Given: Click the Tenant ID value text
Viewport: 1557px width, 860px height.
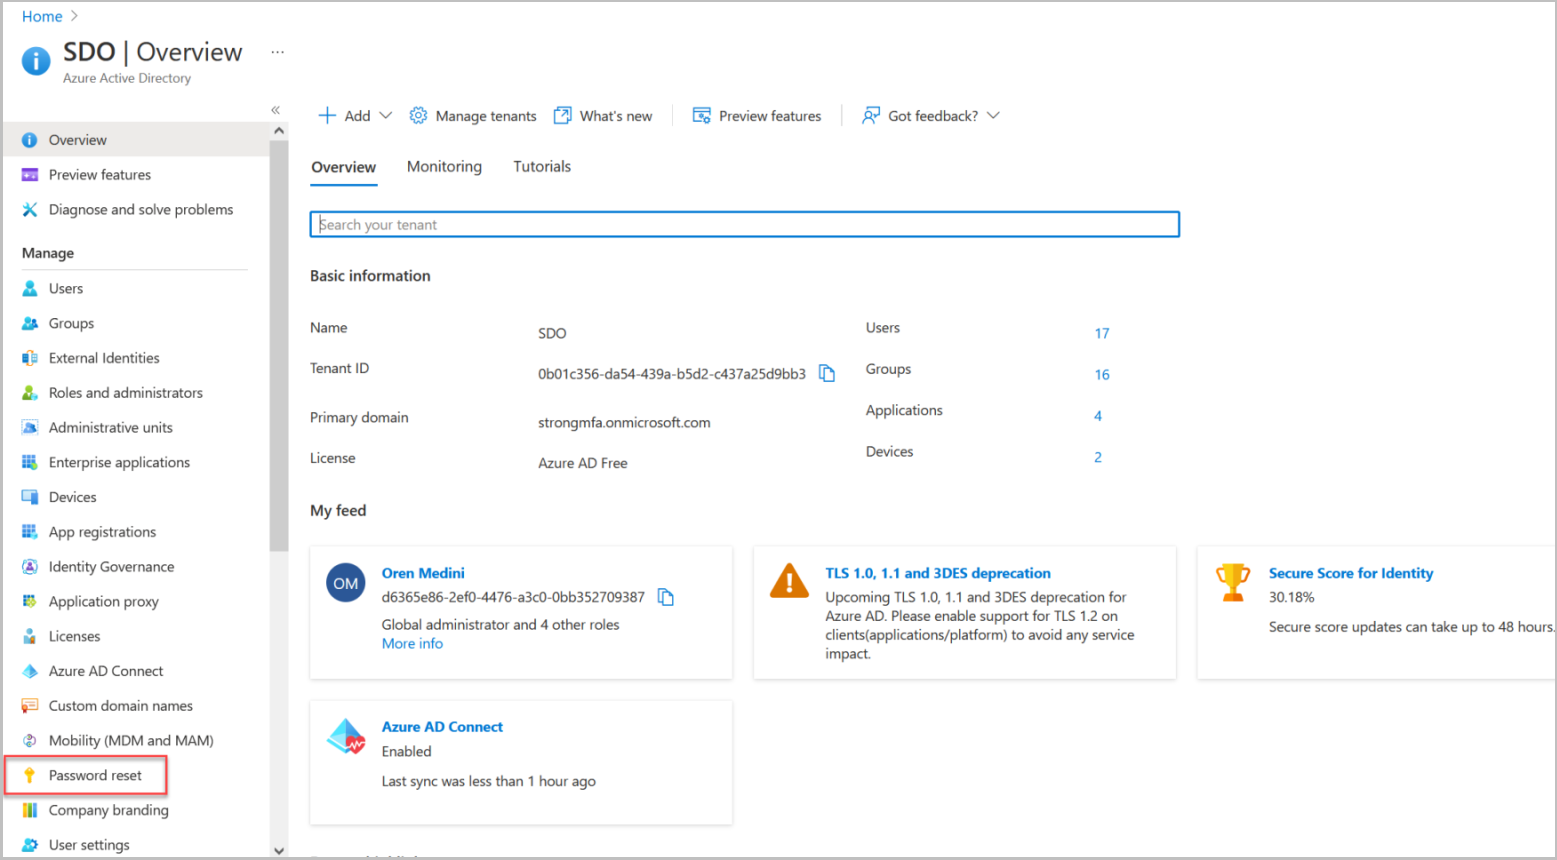Looking at the screenshot, I should click(x=672, y=374).
